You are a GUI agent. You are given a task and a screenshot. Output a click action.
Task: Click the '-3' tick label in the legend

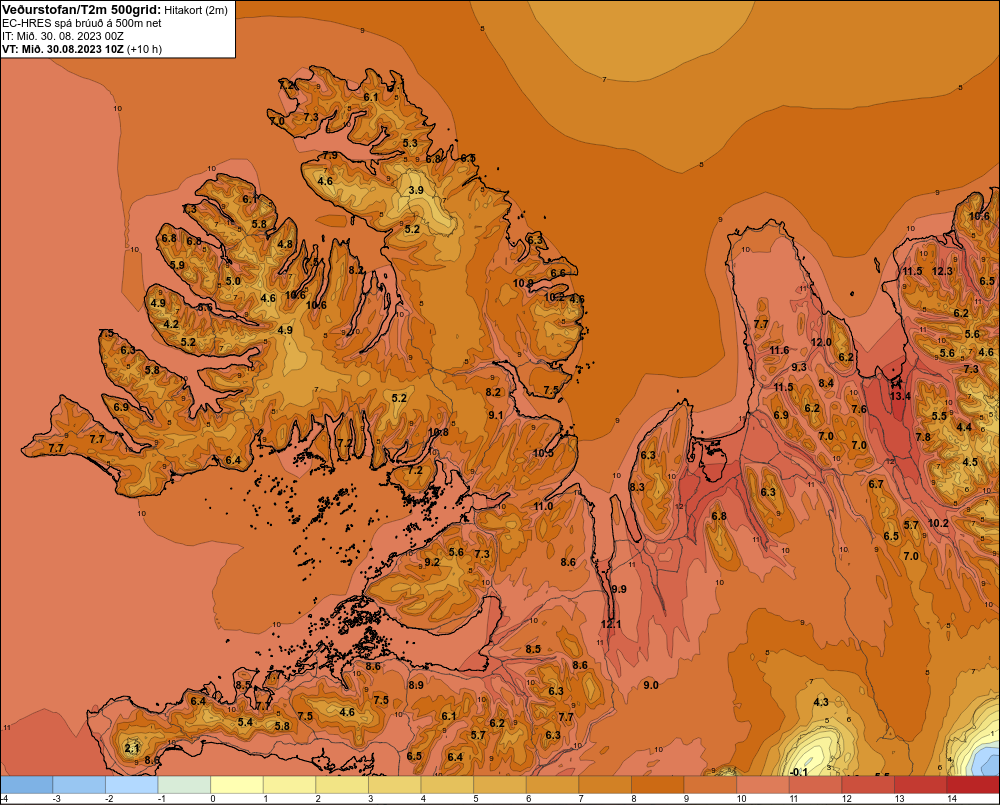56,799
